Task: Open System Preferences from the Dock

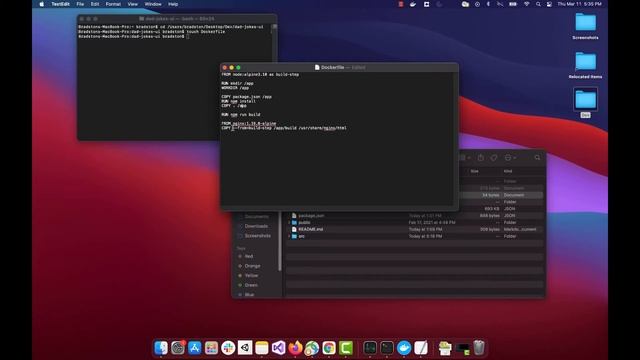Action: (x=178, y=348)
